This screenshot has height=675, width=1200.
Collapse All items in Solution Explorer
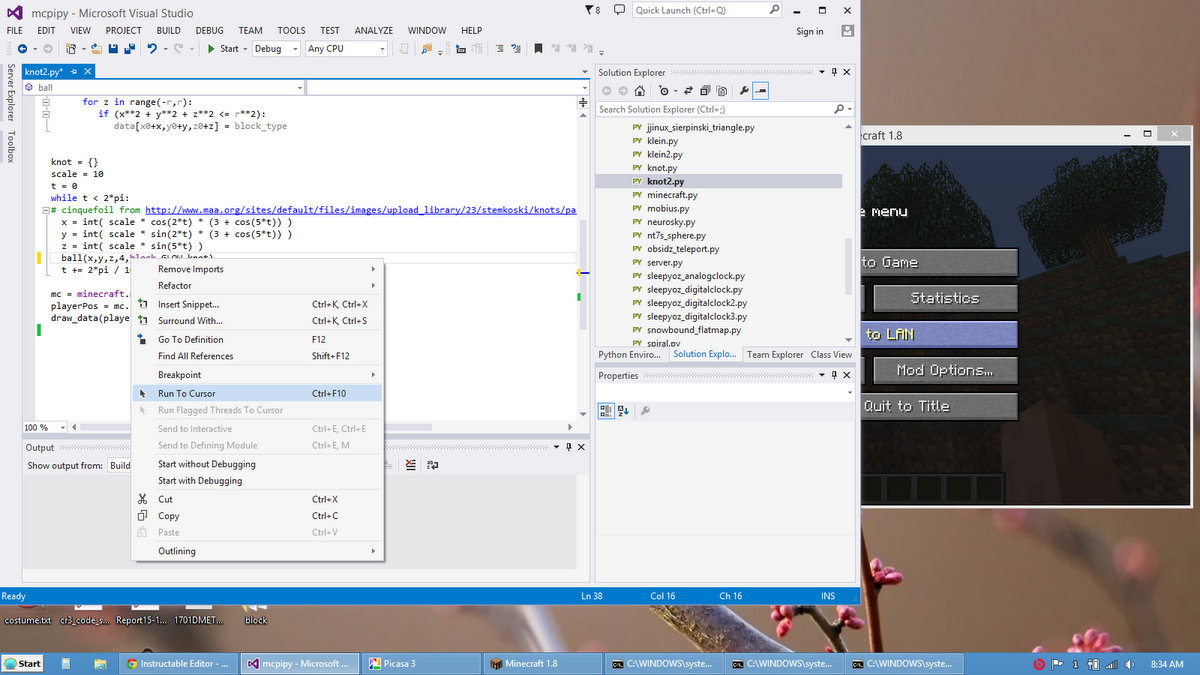click(x=705, y=90)
